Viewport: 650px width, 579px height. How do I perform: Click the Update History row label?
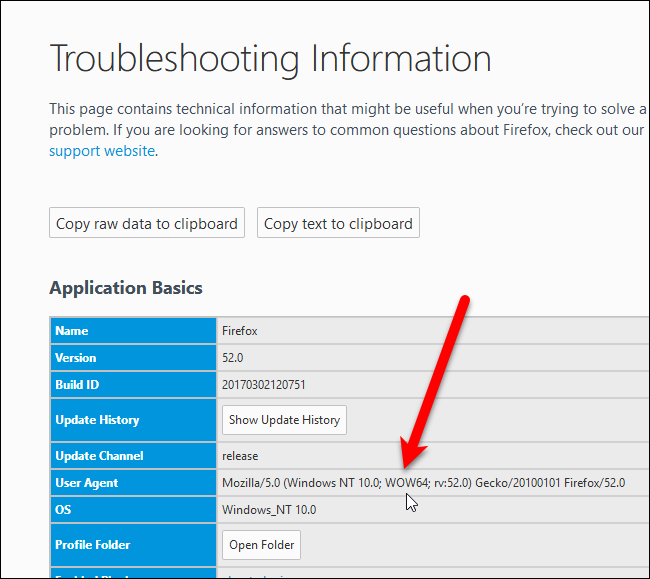pos(97,420)
